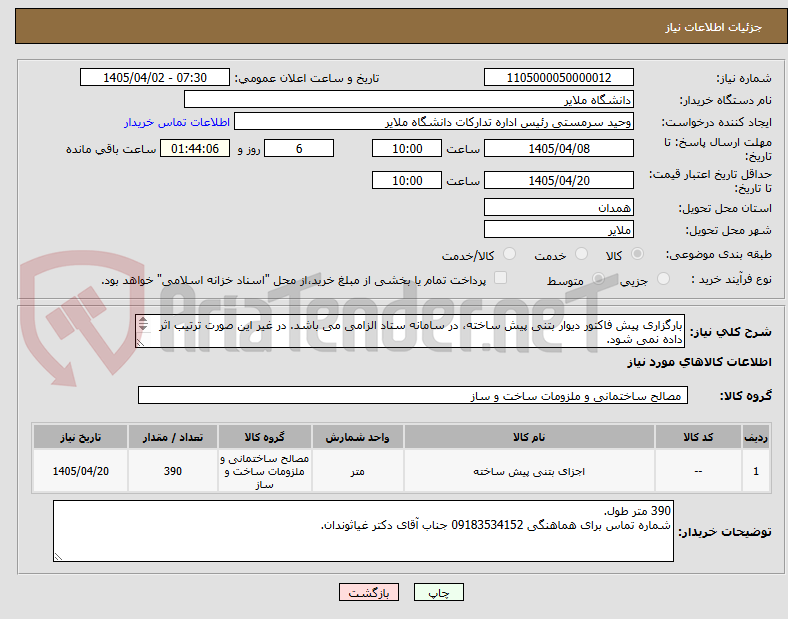
Task: Click the remaining time 01:44:06 field
Action: tap(195, 148)
